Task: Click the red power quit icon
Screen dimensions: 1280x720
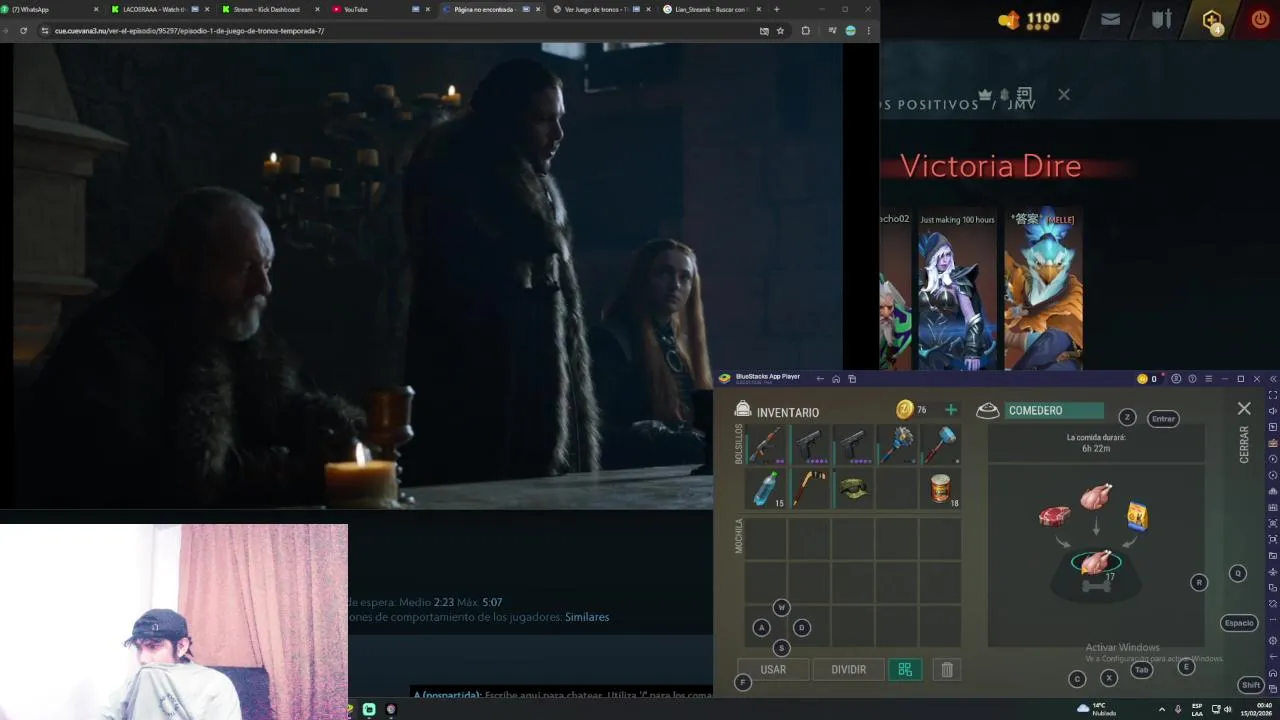Action: (1260, 19)
